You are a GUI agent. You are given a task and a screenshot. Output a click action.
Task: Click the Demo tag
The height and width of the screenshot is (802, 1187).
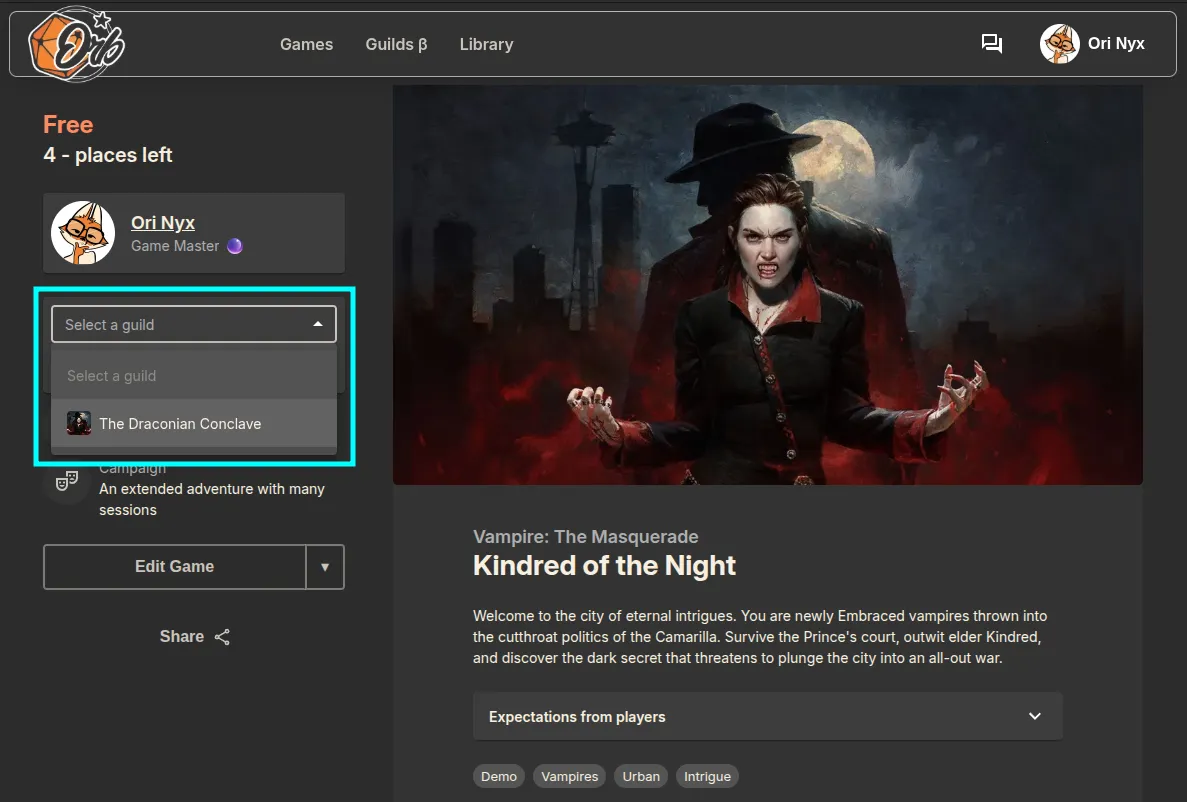click(499, 776)
